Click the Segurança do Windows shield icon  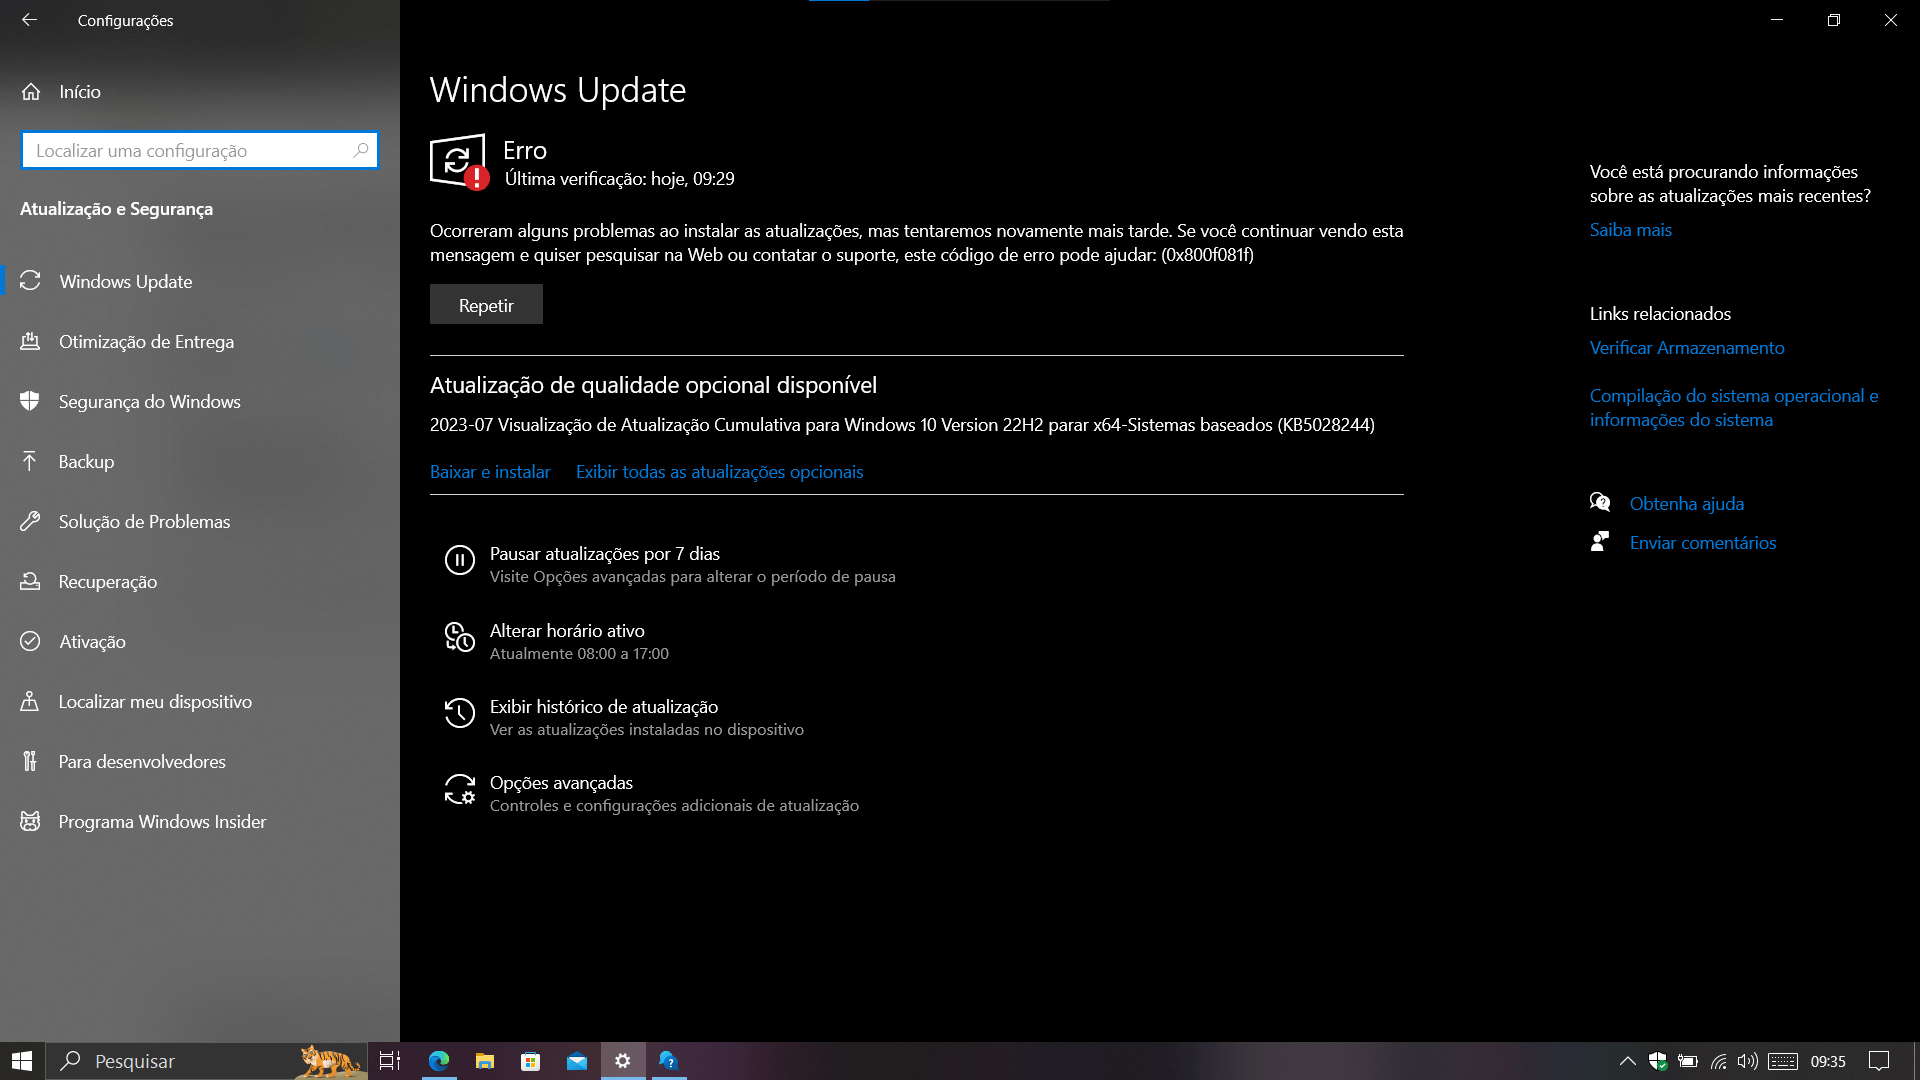click(30, 401)
